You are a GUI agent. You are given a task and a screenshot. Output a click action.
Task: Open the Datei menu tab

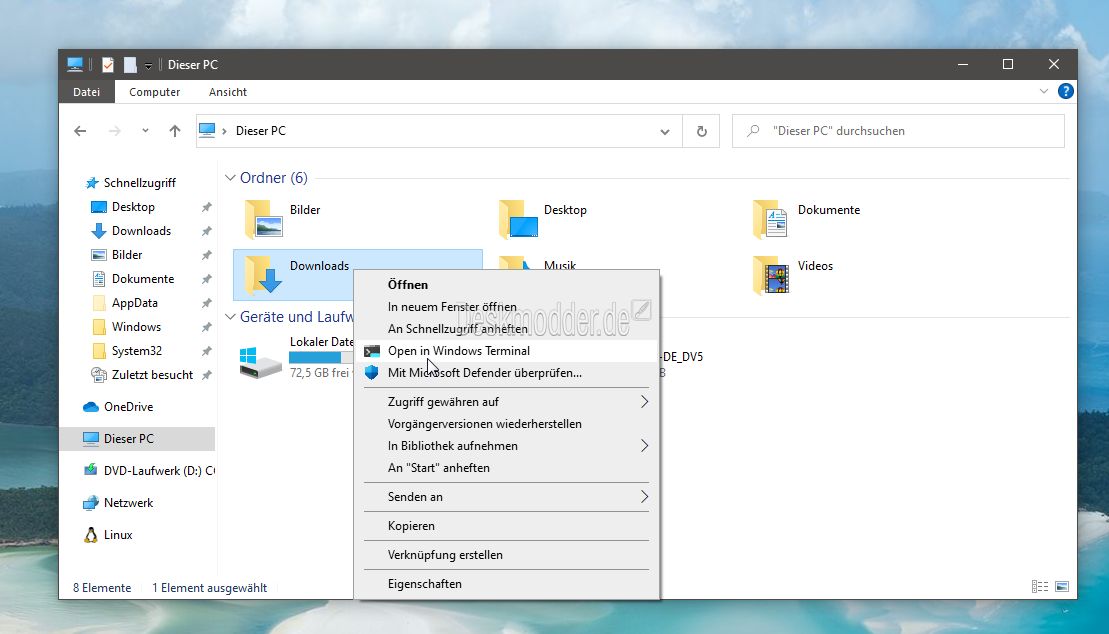coord(87,92)
